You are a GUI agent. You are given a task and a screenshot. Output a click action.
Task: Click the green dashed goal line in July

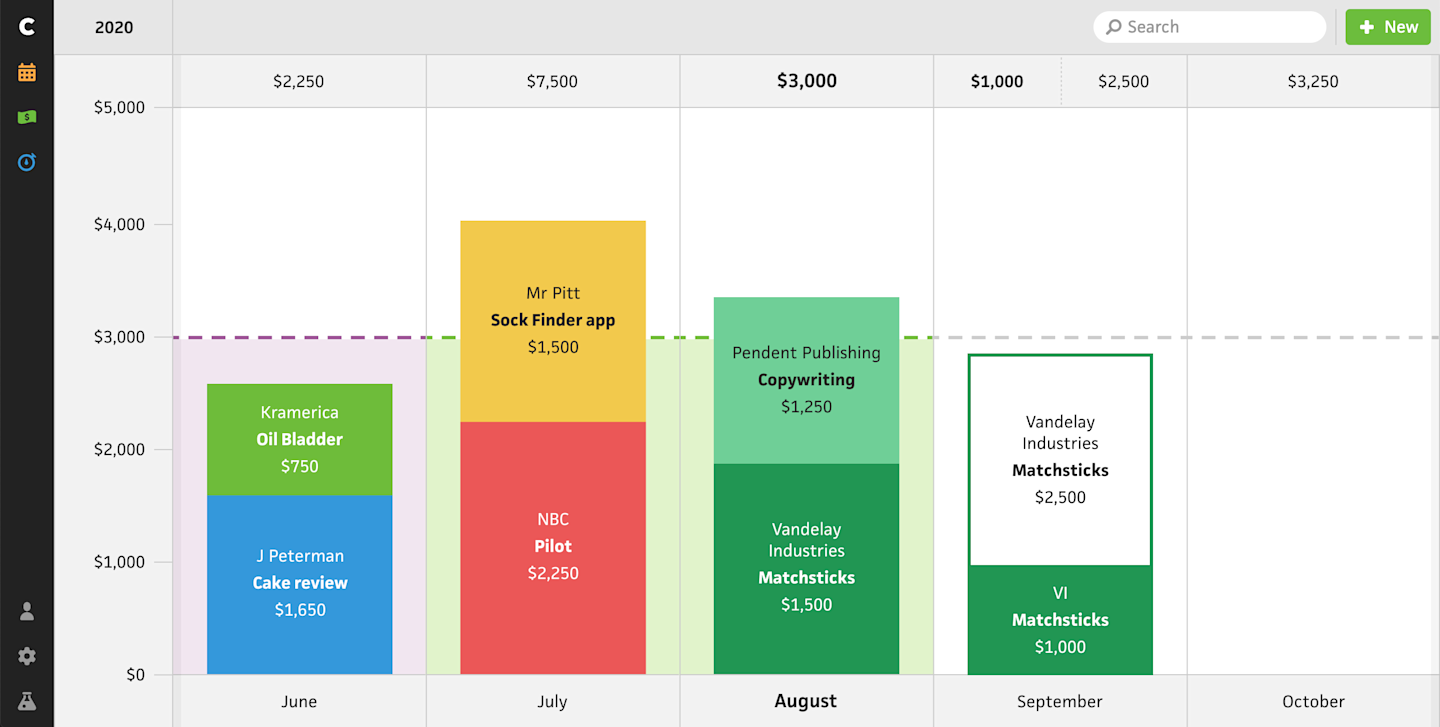click(x=553, y=338)
